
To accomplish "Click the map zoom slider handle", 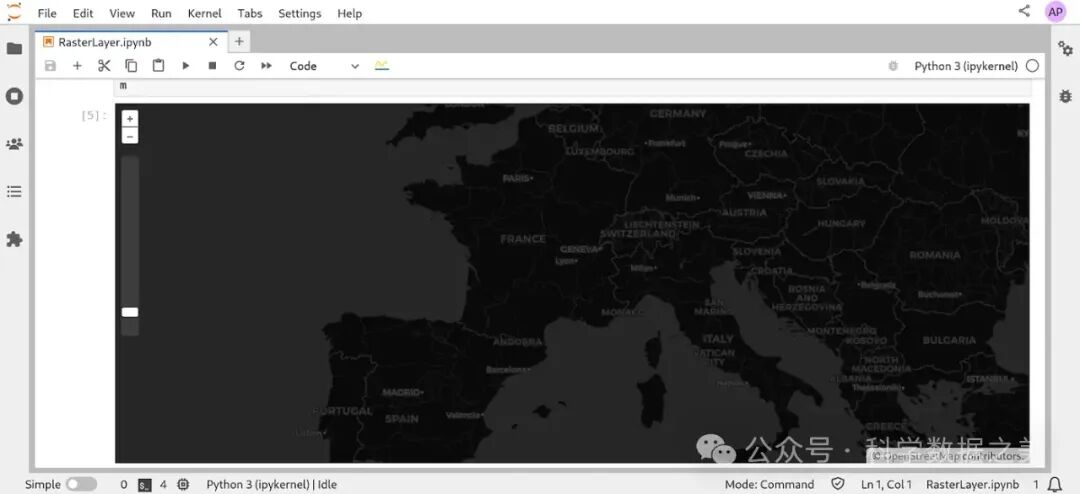I will point(130,312).
